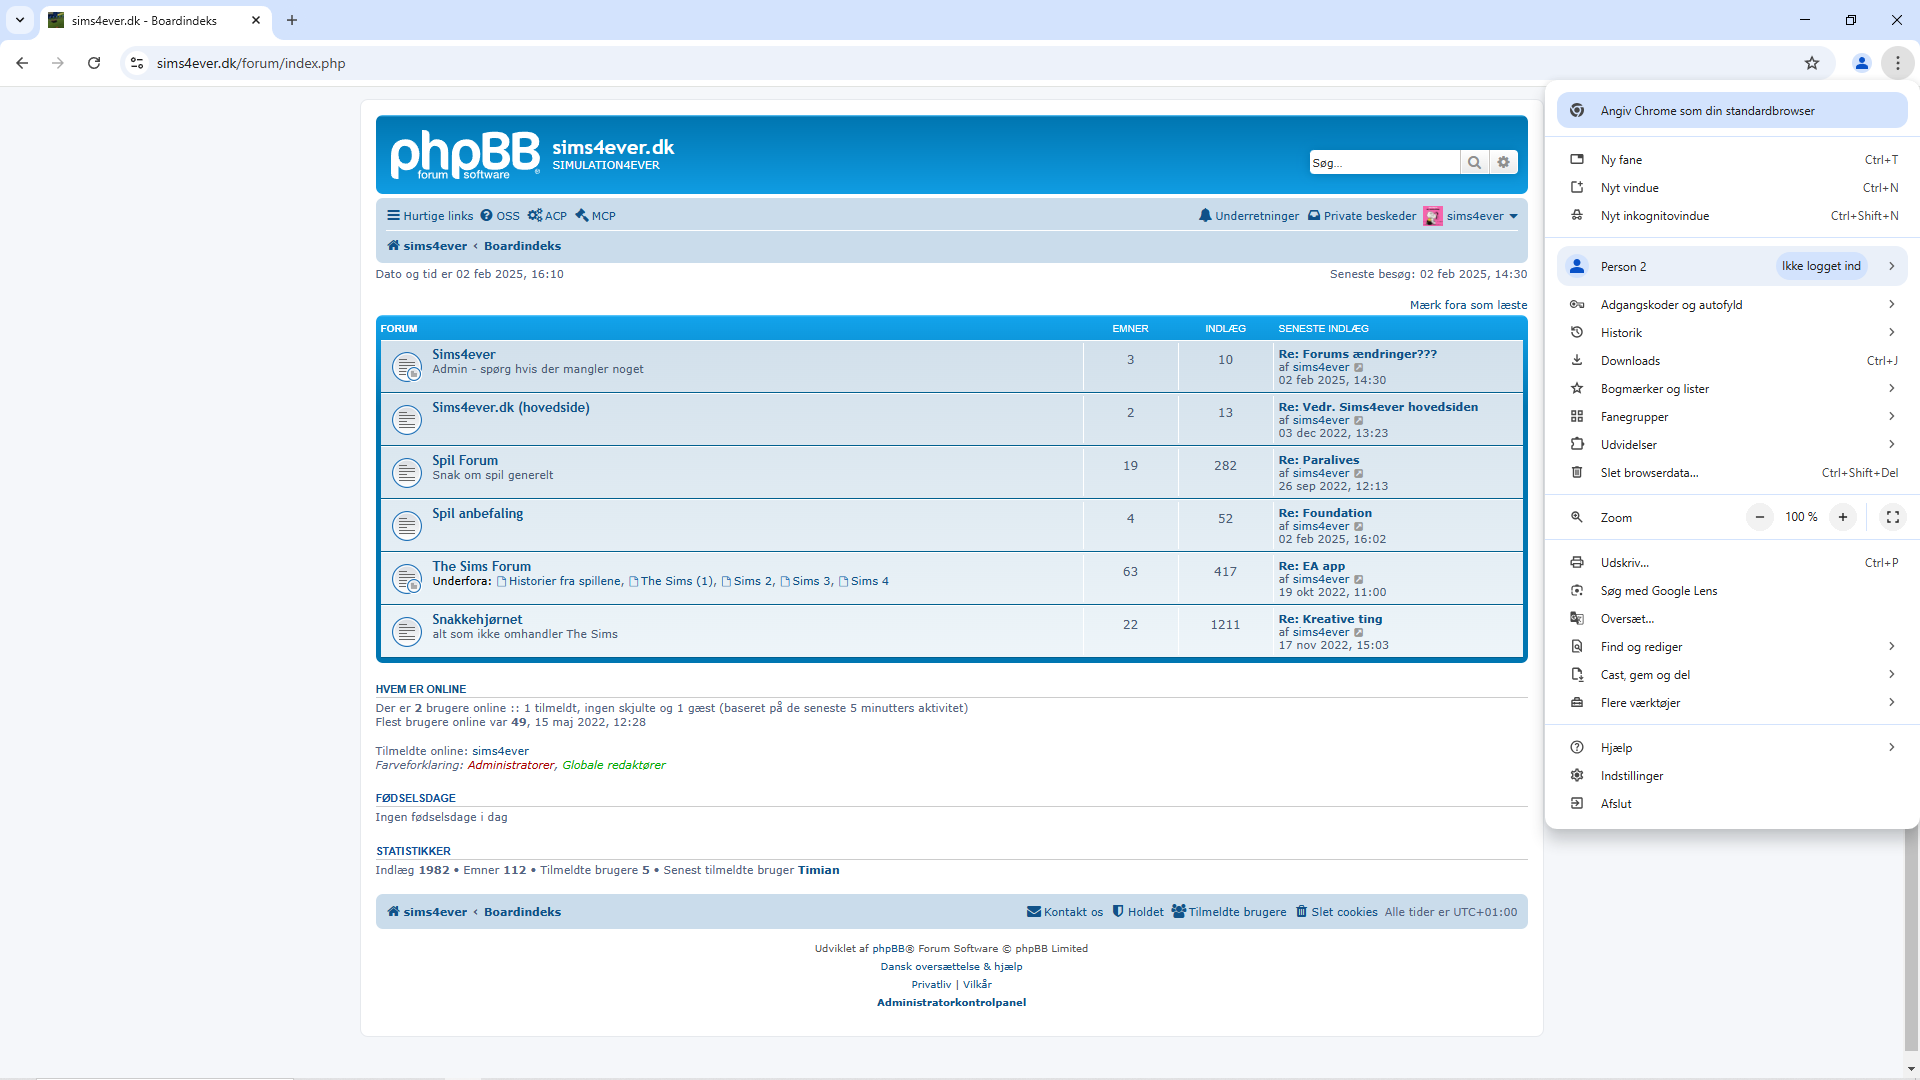Expand Flere værktøjer submenu
Screen dimensions: 1920x1080
(1732, 703)
